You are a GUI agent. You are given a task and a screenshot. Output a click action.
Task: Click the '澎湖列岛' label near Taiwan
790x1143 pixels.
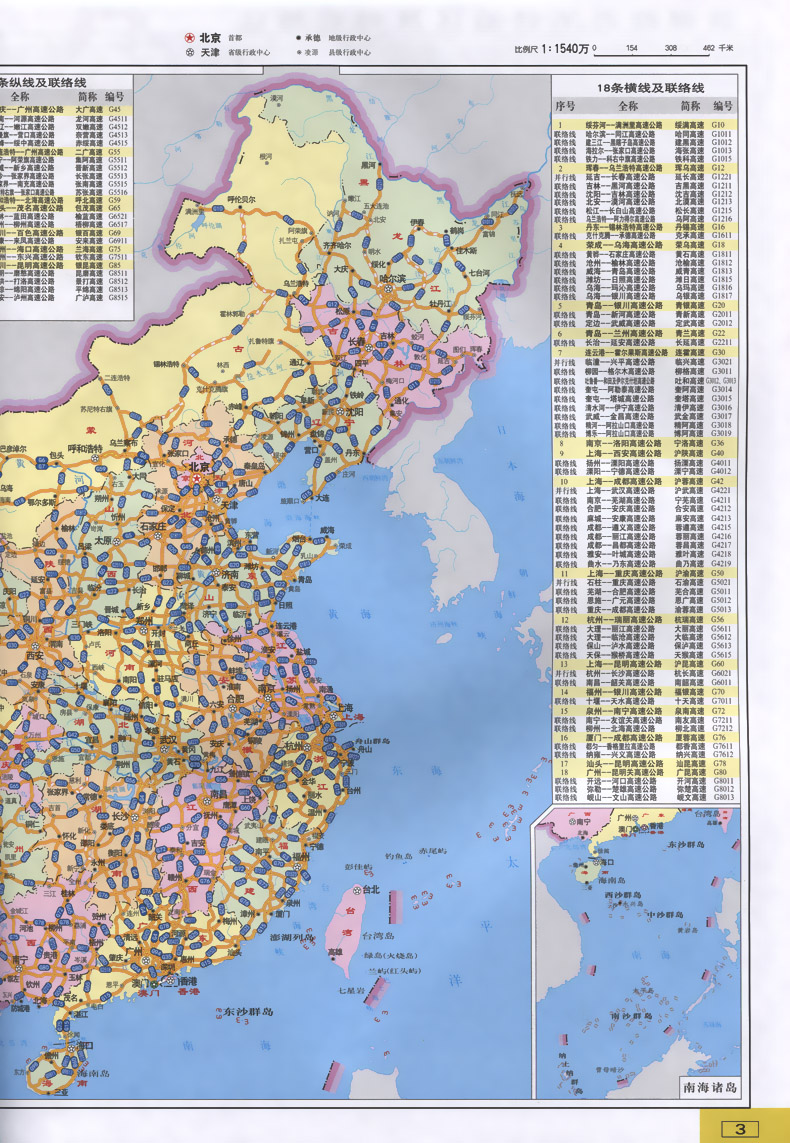pos(292,937)
